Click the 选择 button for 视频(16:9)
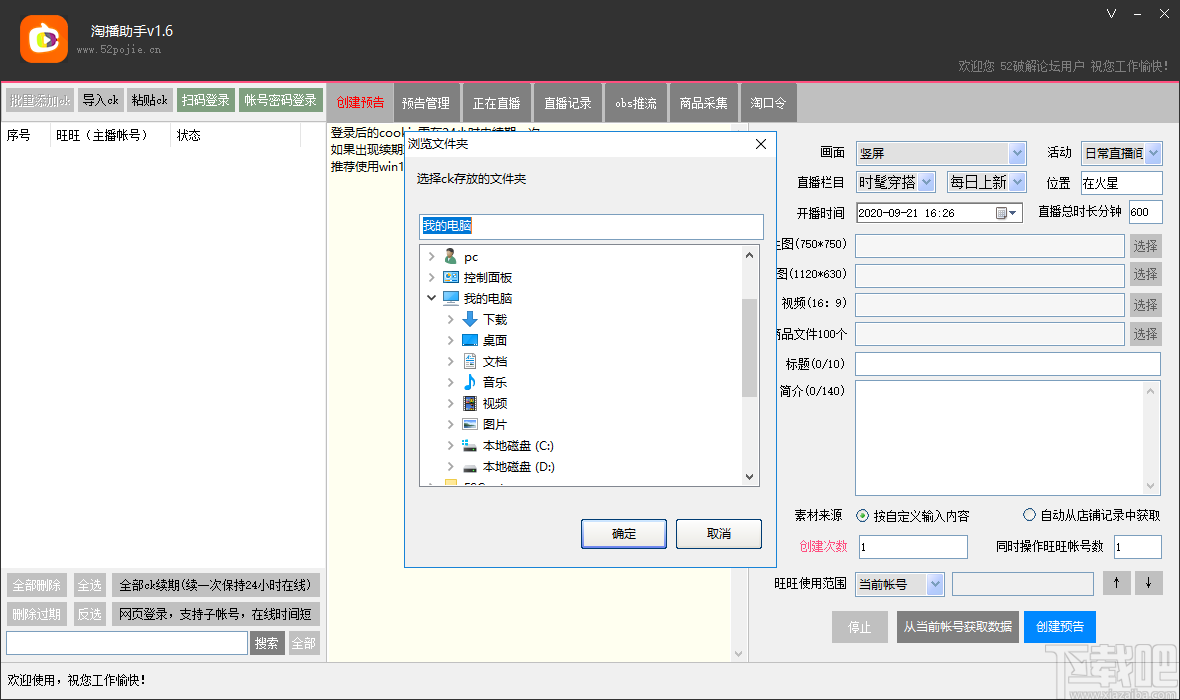 pos(1145,305)
